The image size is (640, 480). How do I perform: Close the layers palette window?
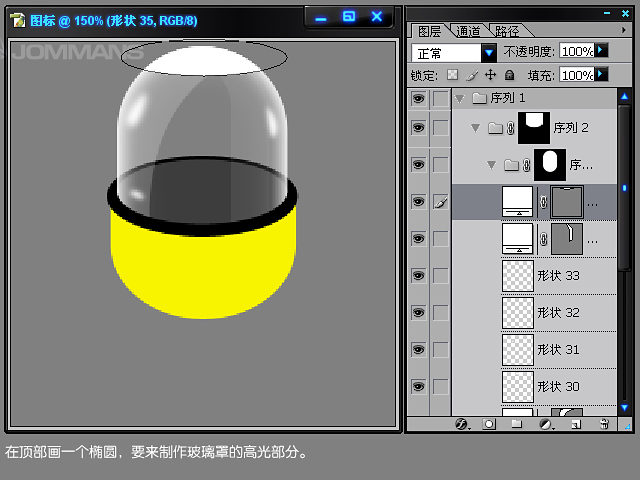(625, 13)
